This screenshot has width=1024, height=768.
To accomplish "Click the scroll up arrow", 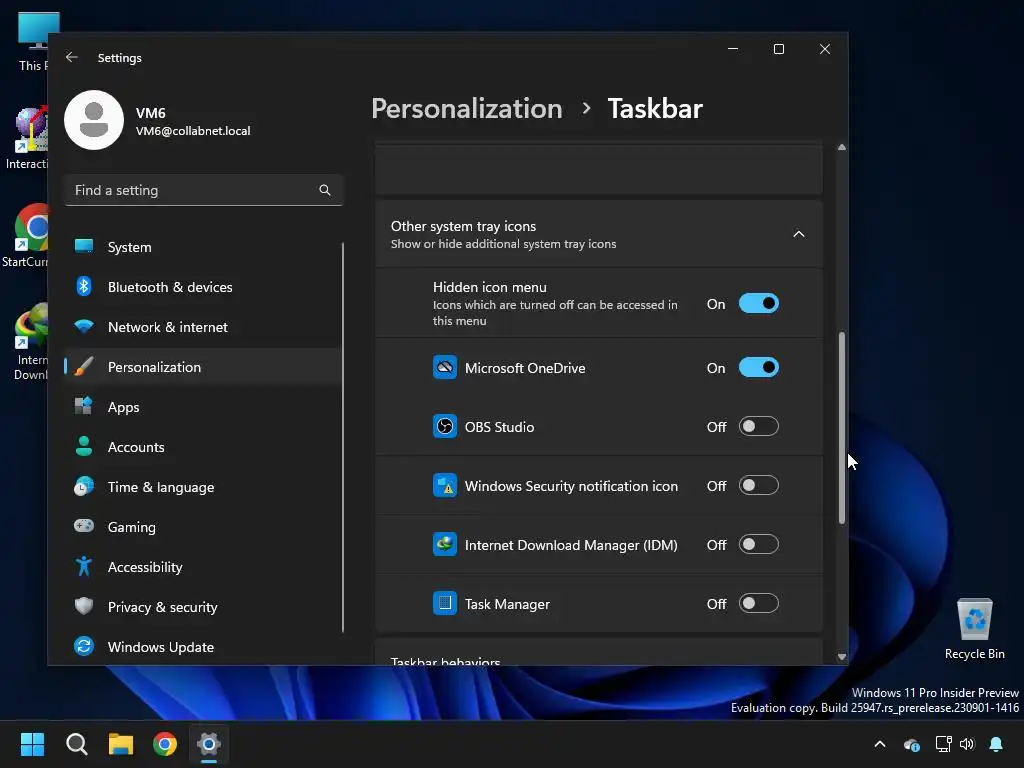I will [842, 148].
